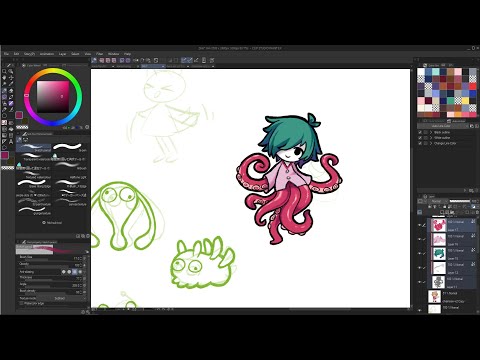The image size is (480, 360).
Task: Select the Zoom magnifier tool
Action: tap(5, 72)
